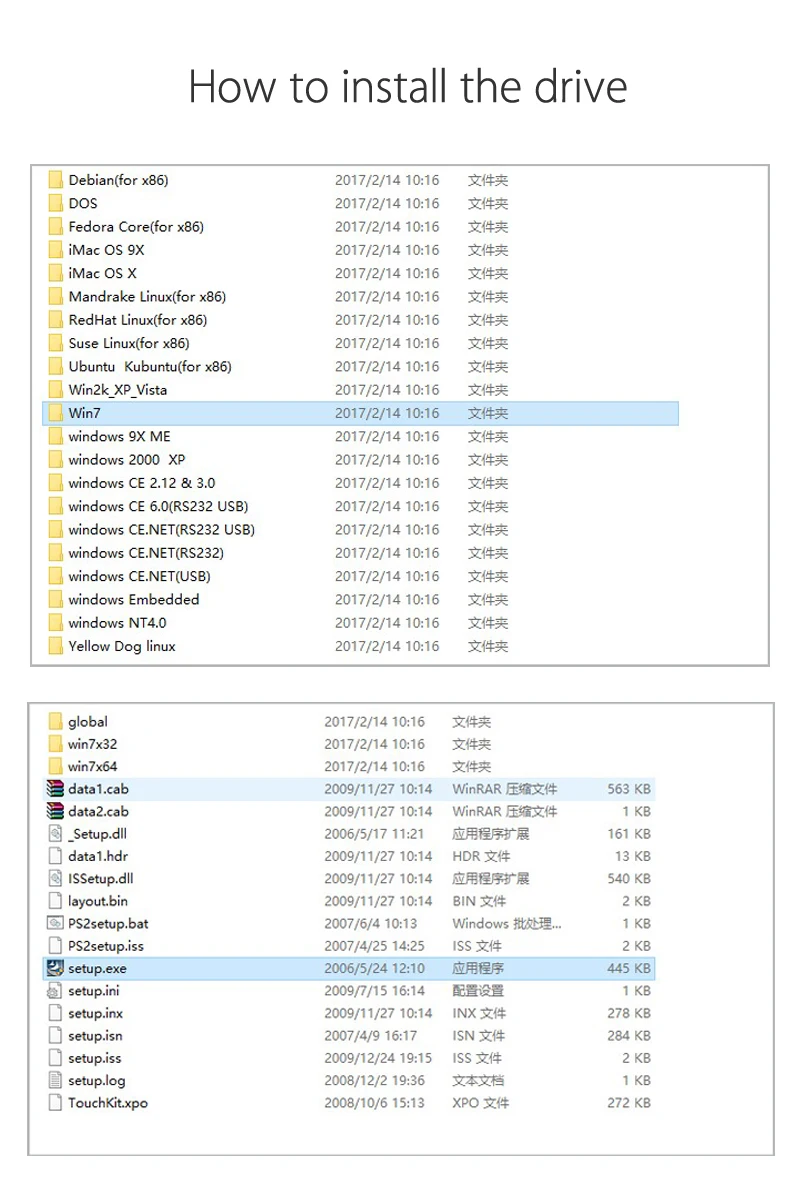Select windows CE 6.0(RS232 USB) folder name
The height and width of the screenshot is (1200, 800).
coord(158,506)
